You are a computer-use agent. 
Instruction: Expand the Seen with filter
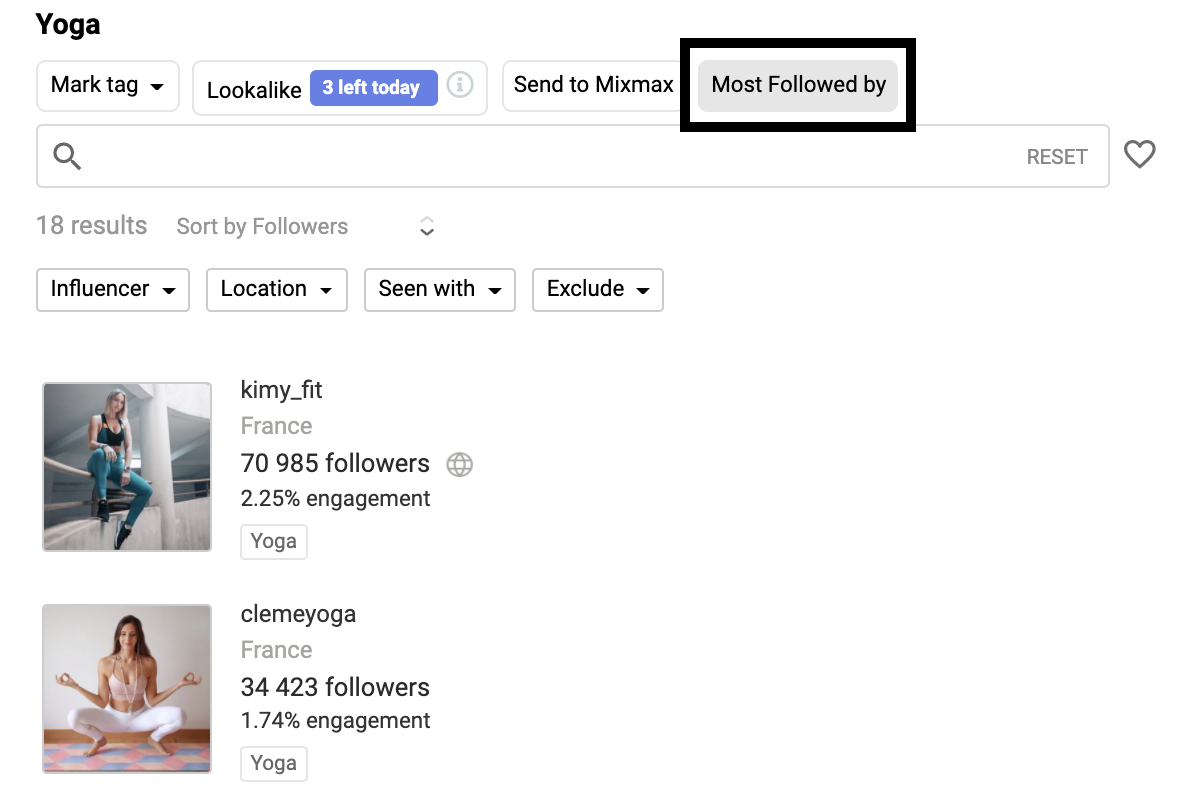click(439, 290)
